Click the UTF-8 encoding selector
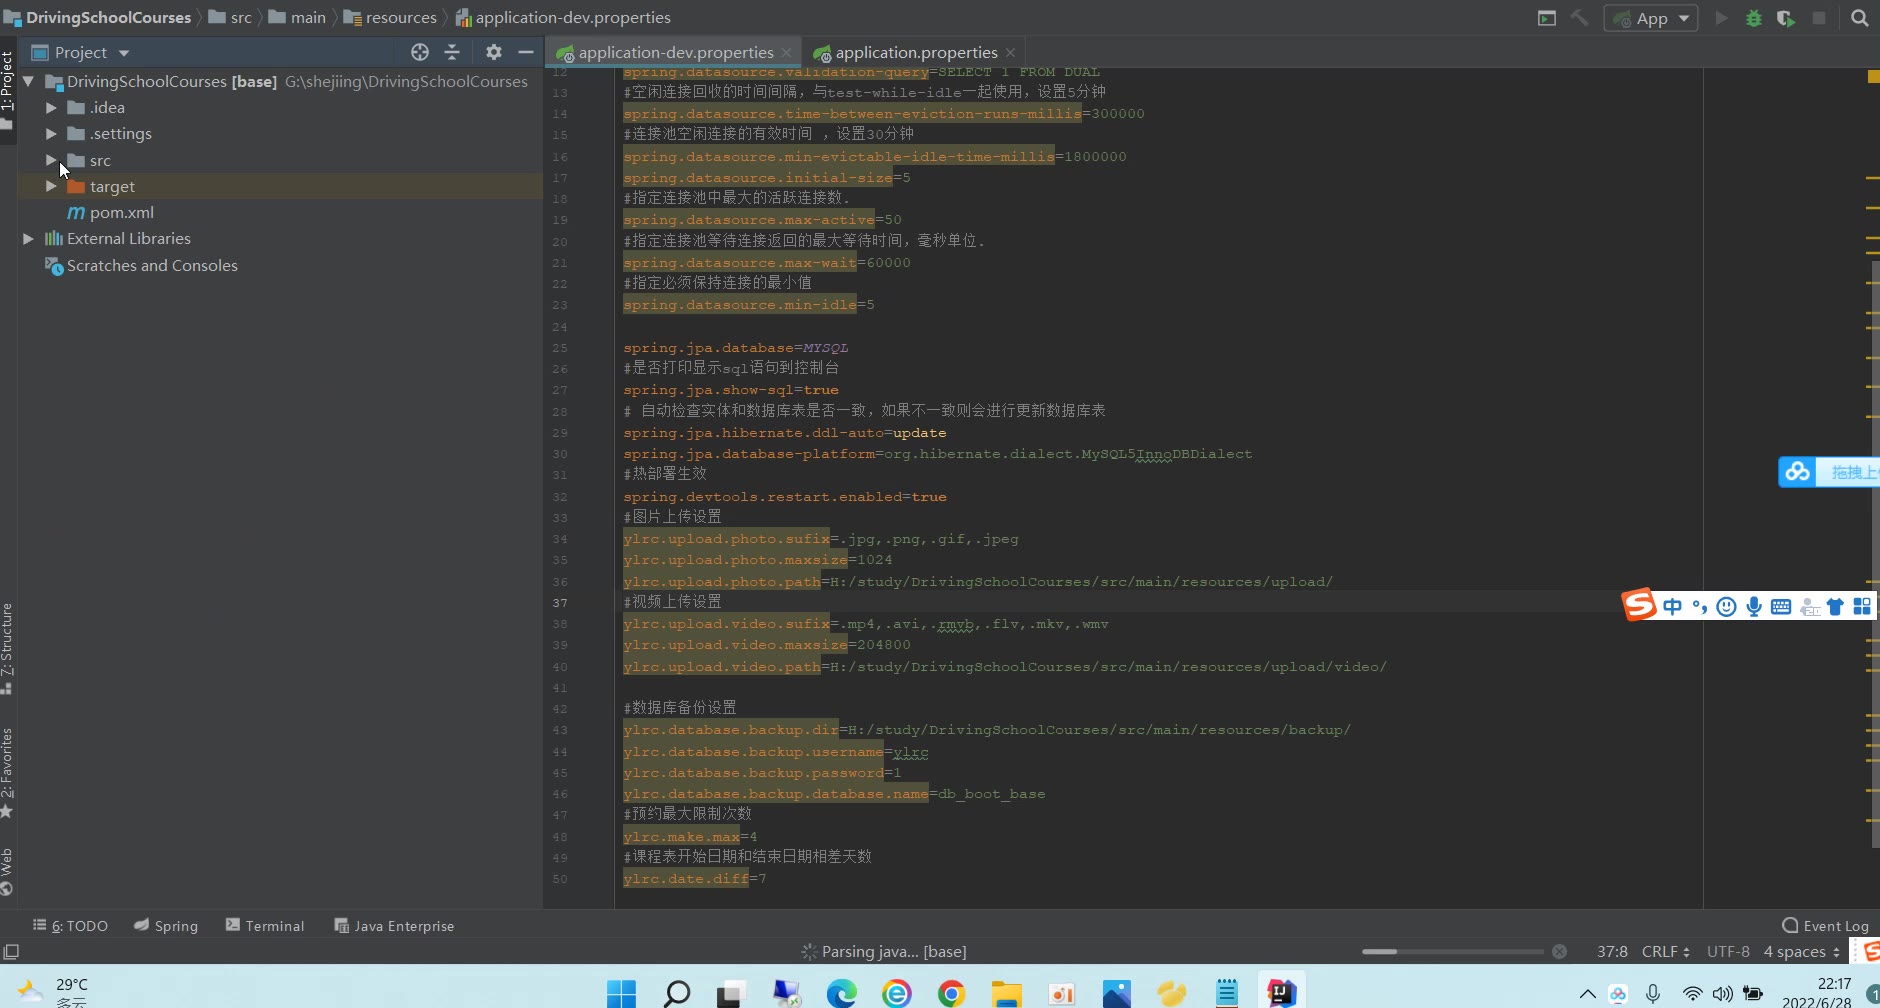The height and width of the screenshot is (1008, 1880). pos(1727,951)
